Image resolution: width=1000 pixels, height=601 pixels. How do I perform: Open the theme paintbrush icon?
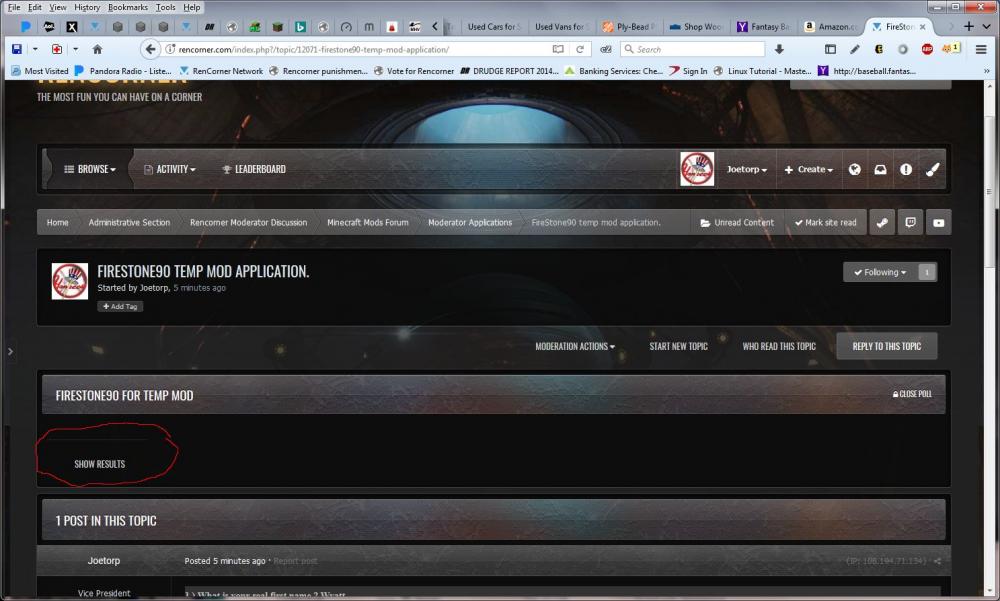(932, 170)
